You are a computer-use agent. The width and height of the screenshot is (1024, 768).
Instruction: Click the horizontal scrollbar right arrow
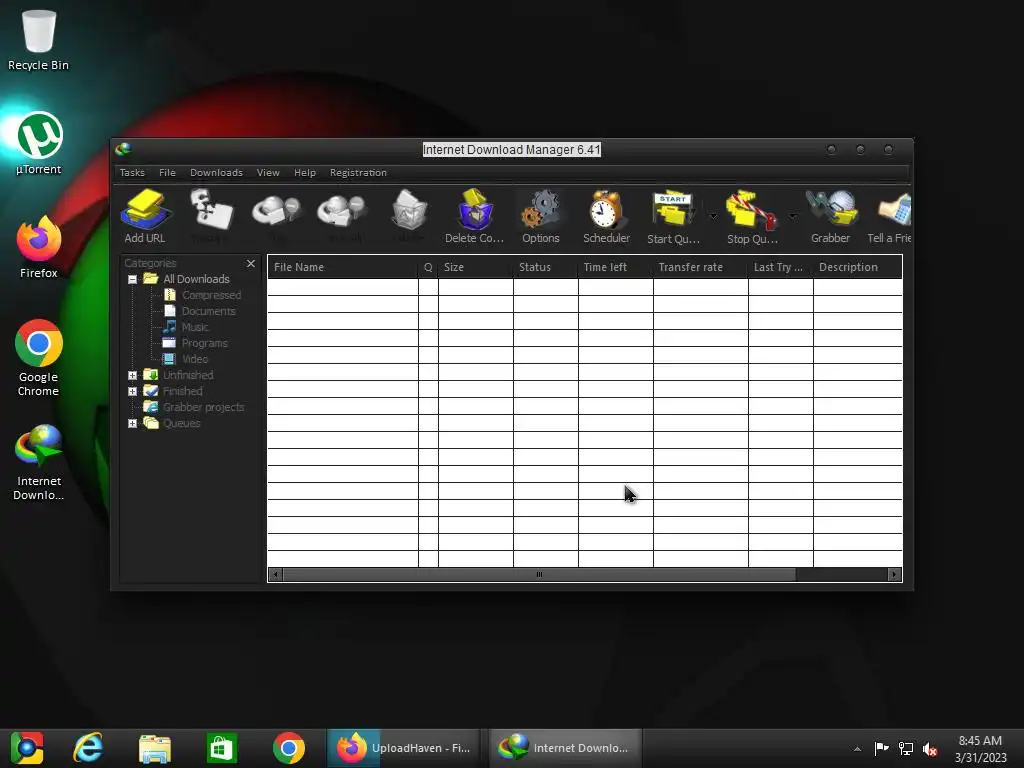point(894,575)
